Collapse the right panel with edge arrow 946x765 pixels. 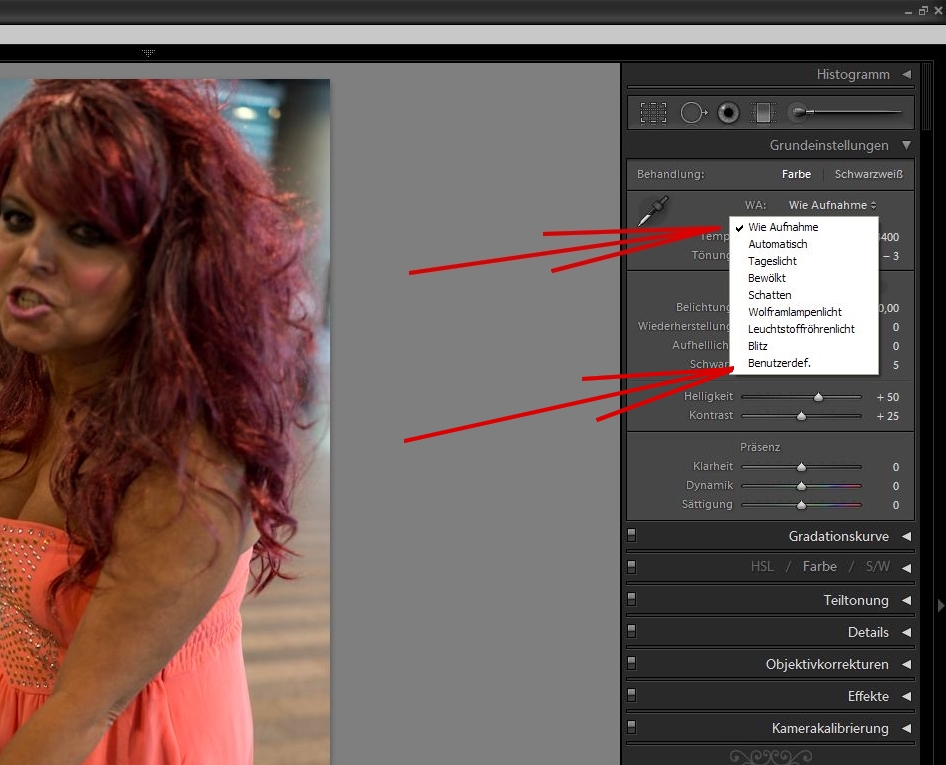coord(940,605)
